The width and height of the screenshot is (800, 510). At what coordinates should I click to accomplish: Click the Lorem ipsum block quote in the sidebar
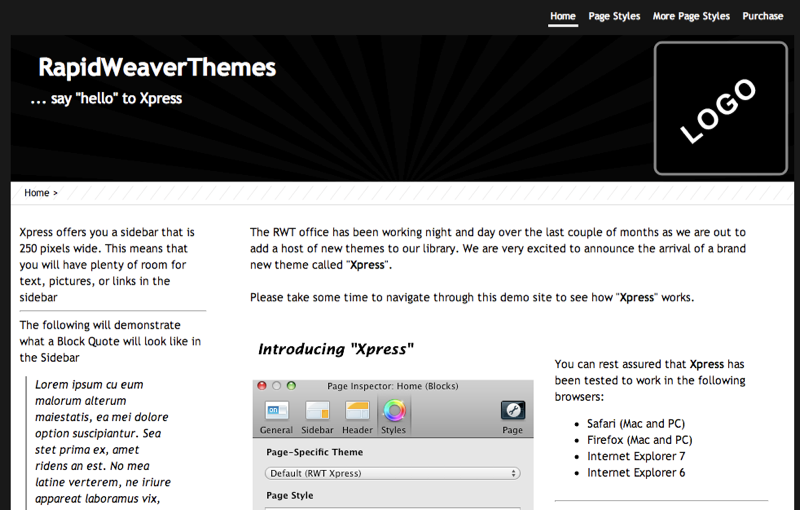[102, 441]
